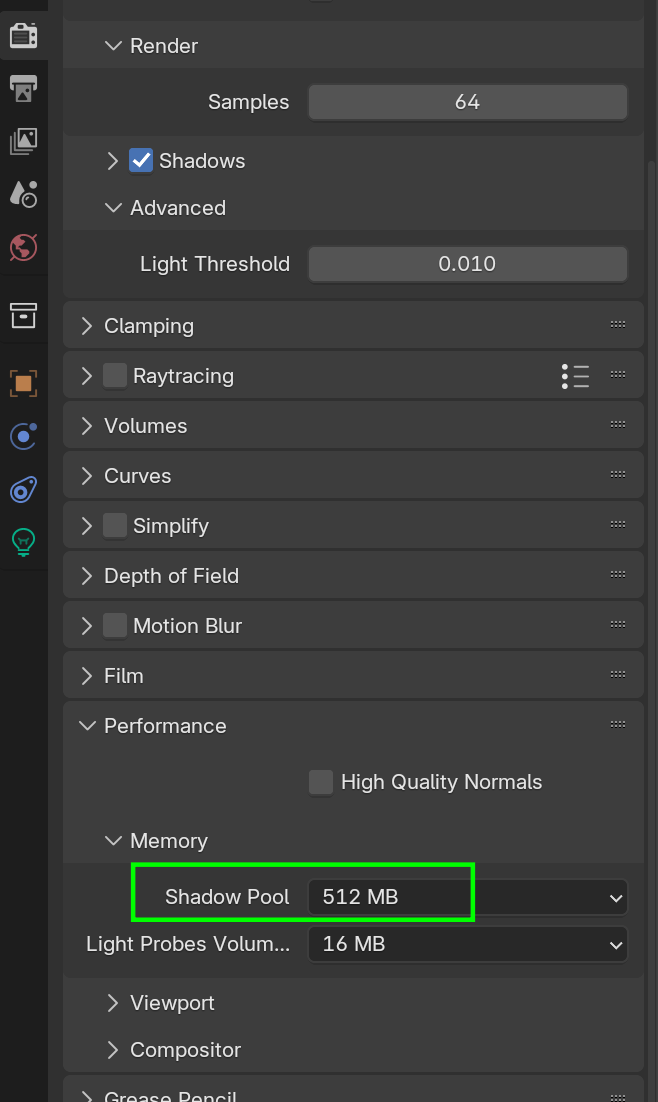Image resolution: width=658 pixels, height=1102 pixels.
Task: Open the Light Probes Volume dropdown
Action: click(x=467, y=944)
